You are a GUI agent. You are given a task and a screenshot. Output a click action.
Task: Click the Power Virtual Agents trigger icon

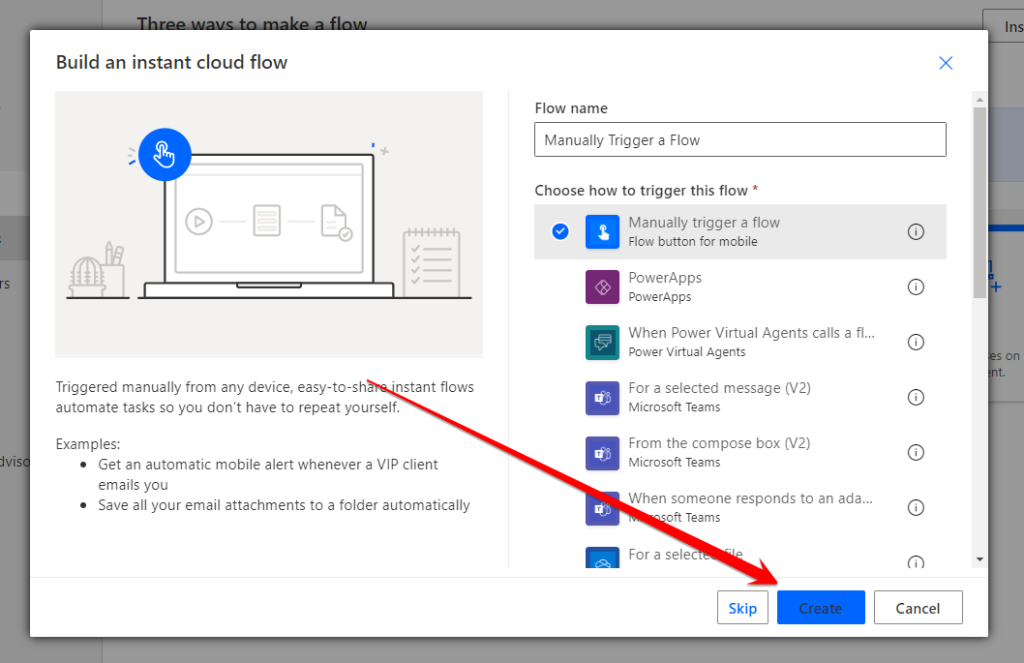click(602, 342)
